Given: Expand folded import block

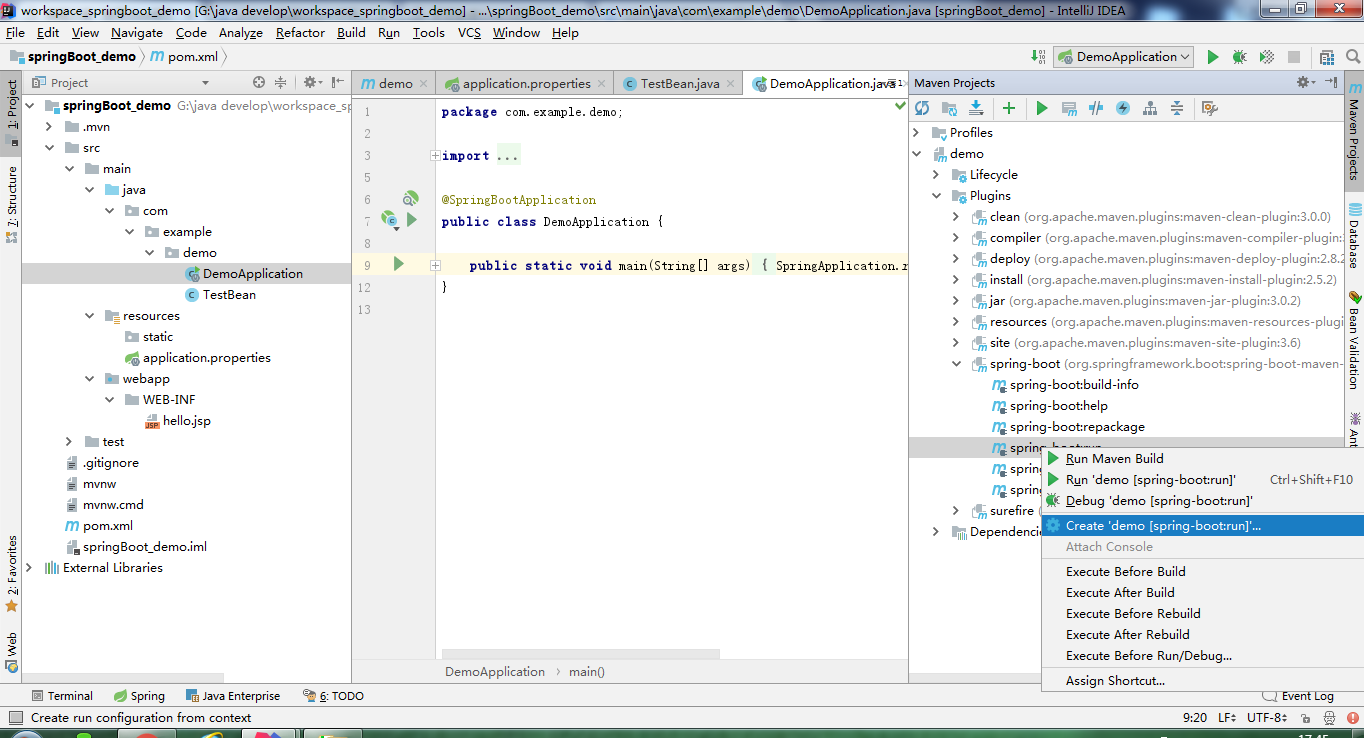Looking at the screenshot, I should (x=434, y=155).
